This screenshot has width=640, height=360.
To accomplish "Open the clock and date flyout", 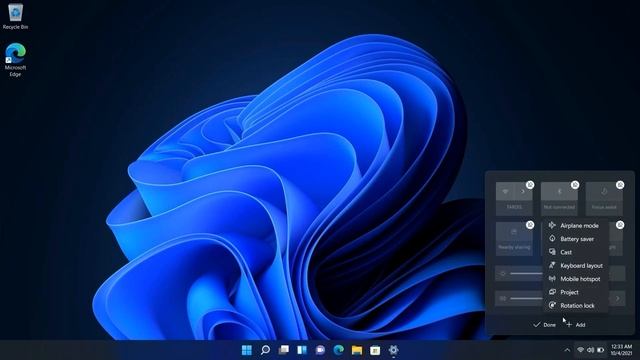I will [x=621, y=350].
